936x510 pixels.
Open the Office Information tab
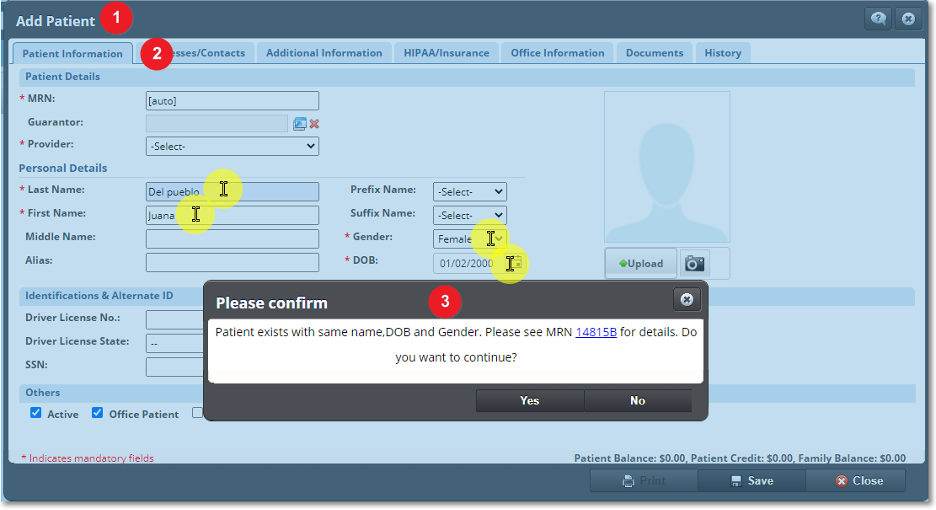tap(557, 53)
